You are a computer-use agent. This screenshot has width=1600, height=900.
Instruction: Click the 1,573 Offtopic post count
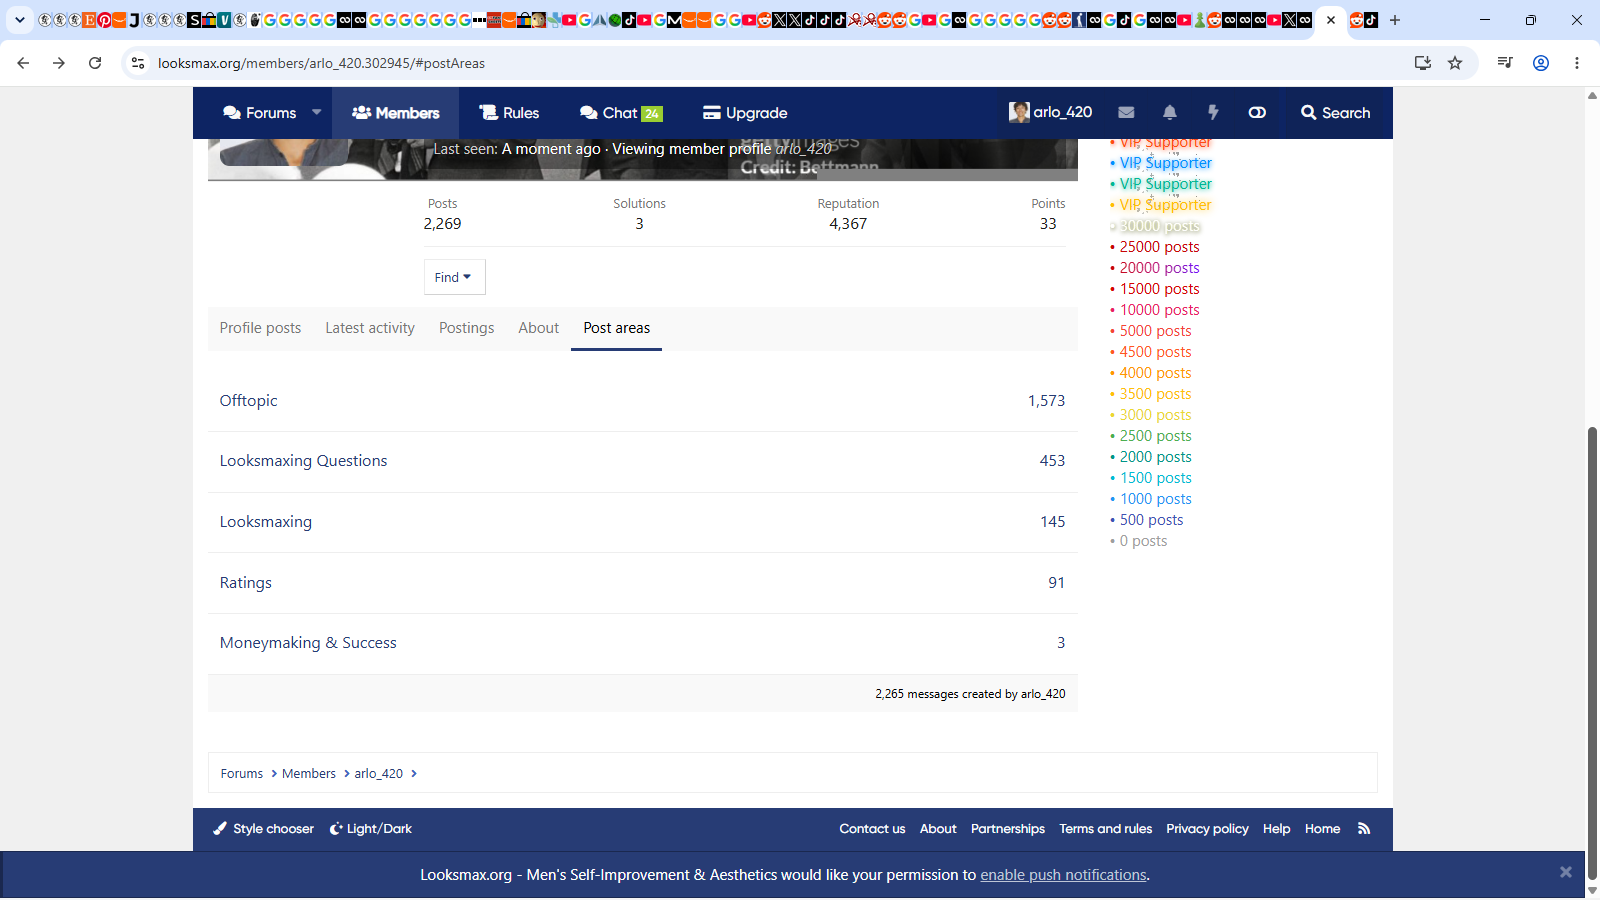tap(1046, 401)
